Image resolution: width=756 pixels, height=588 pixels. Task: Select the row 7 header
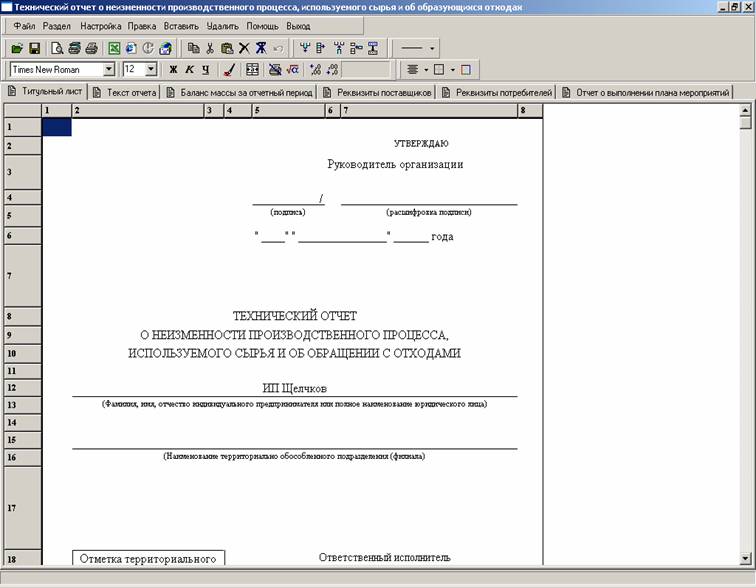point(10,276)
